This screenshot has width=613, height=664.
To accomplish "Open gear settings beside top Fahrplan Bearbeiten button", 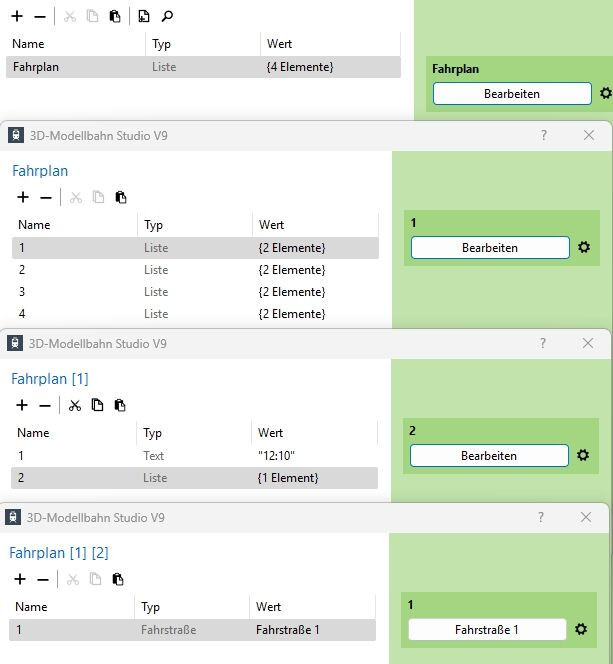I will pos(606,93).
